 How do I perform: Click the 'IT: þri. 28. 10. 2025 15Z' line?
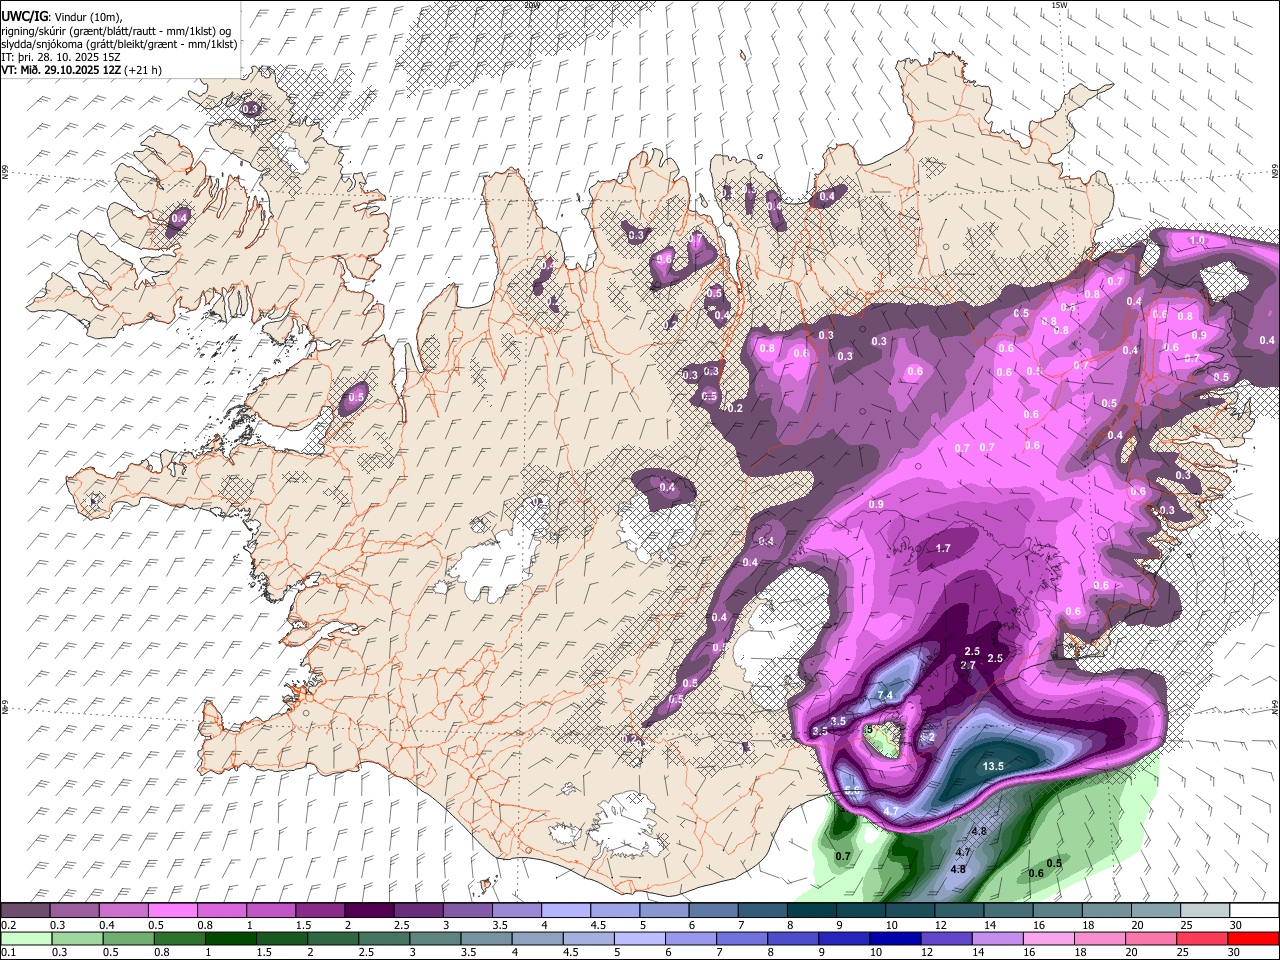tap(61, 57)
